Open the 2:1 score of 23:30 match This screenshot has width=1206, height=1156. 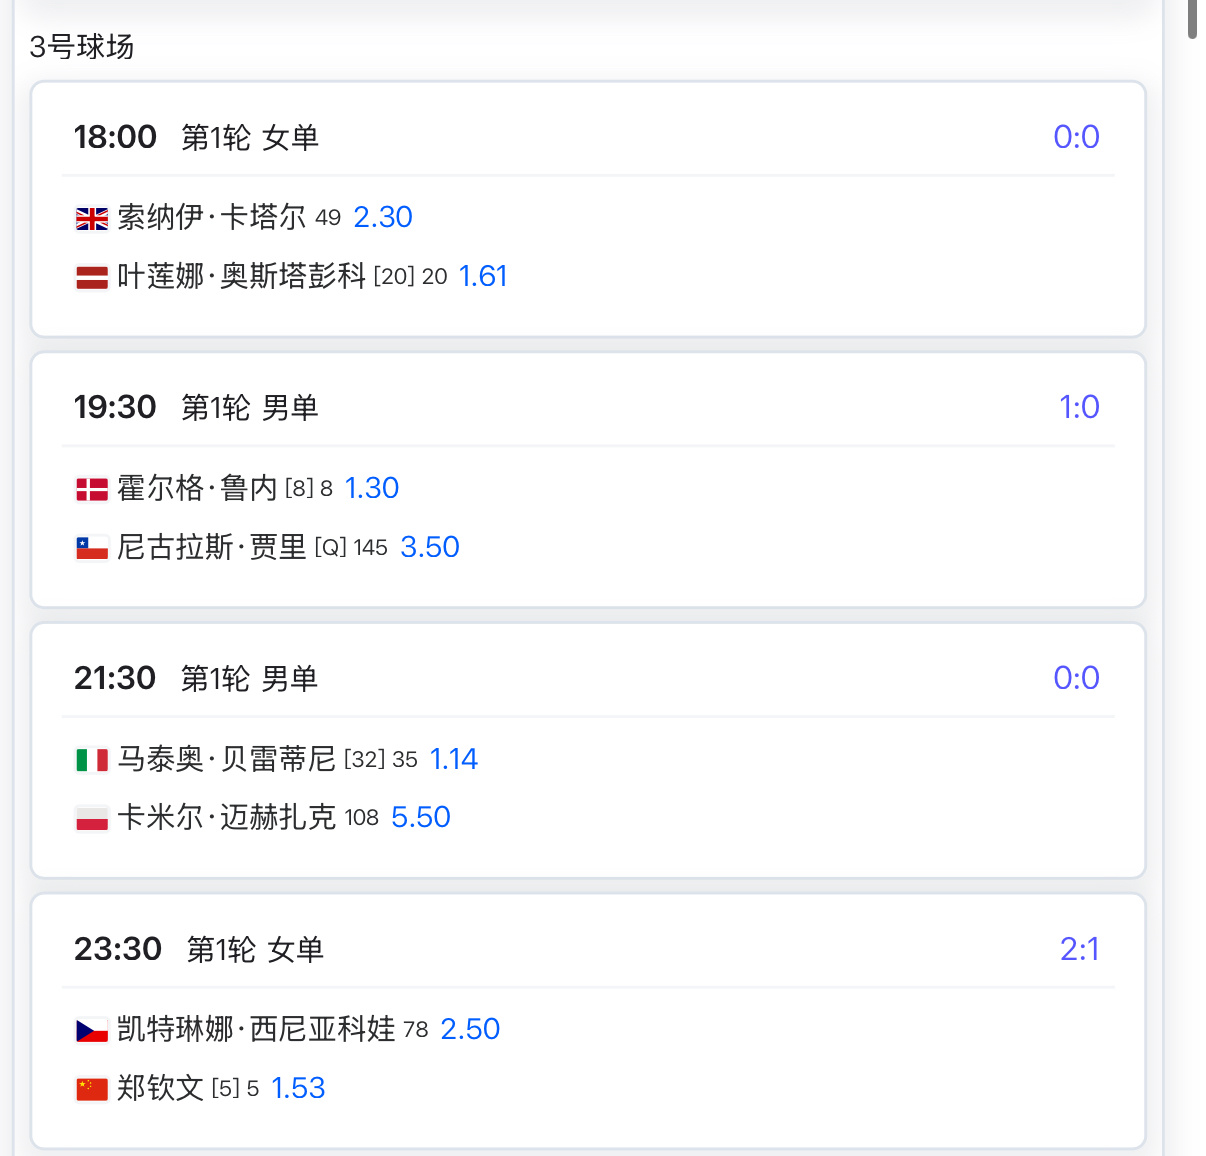point(1079,949)
